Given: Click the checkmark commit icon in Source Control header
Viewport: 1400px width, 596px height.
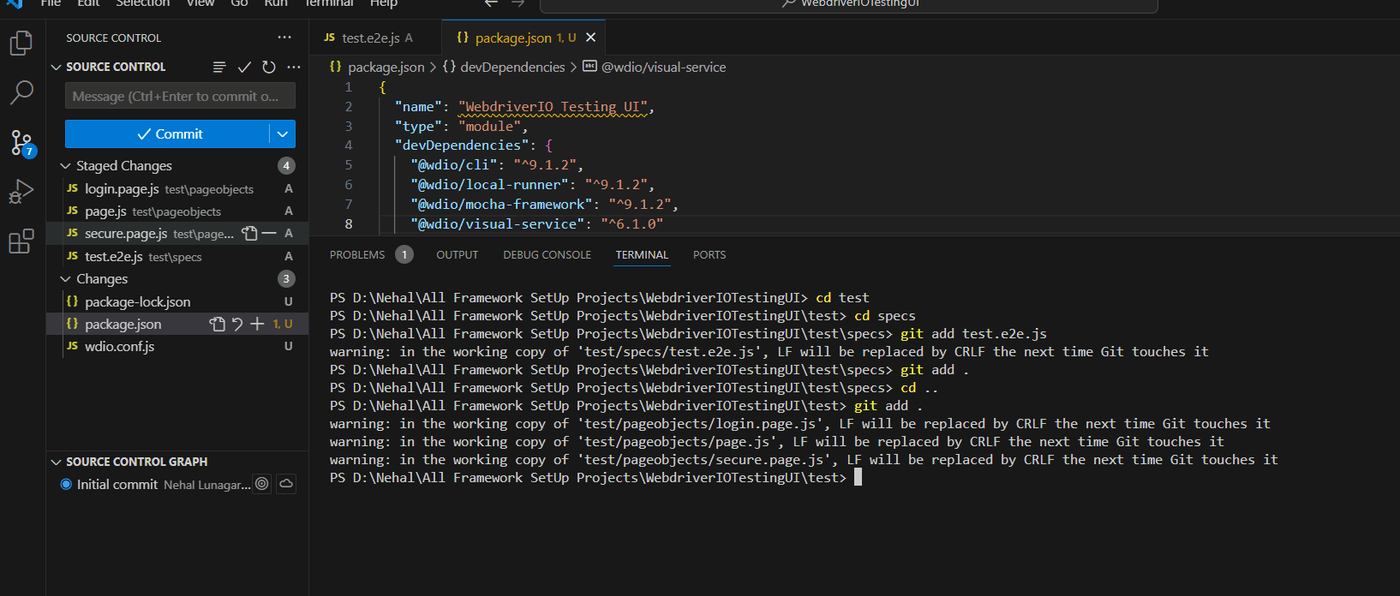Looking at the screenshot, I should [x=244, y=67].
